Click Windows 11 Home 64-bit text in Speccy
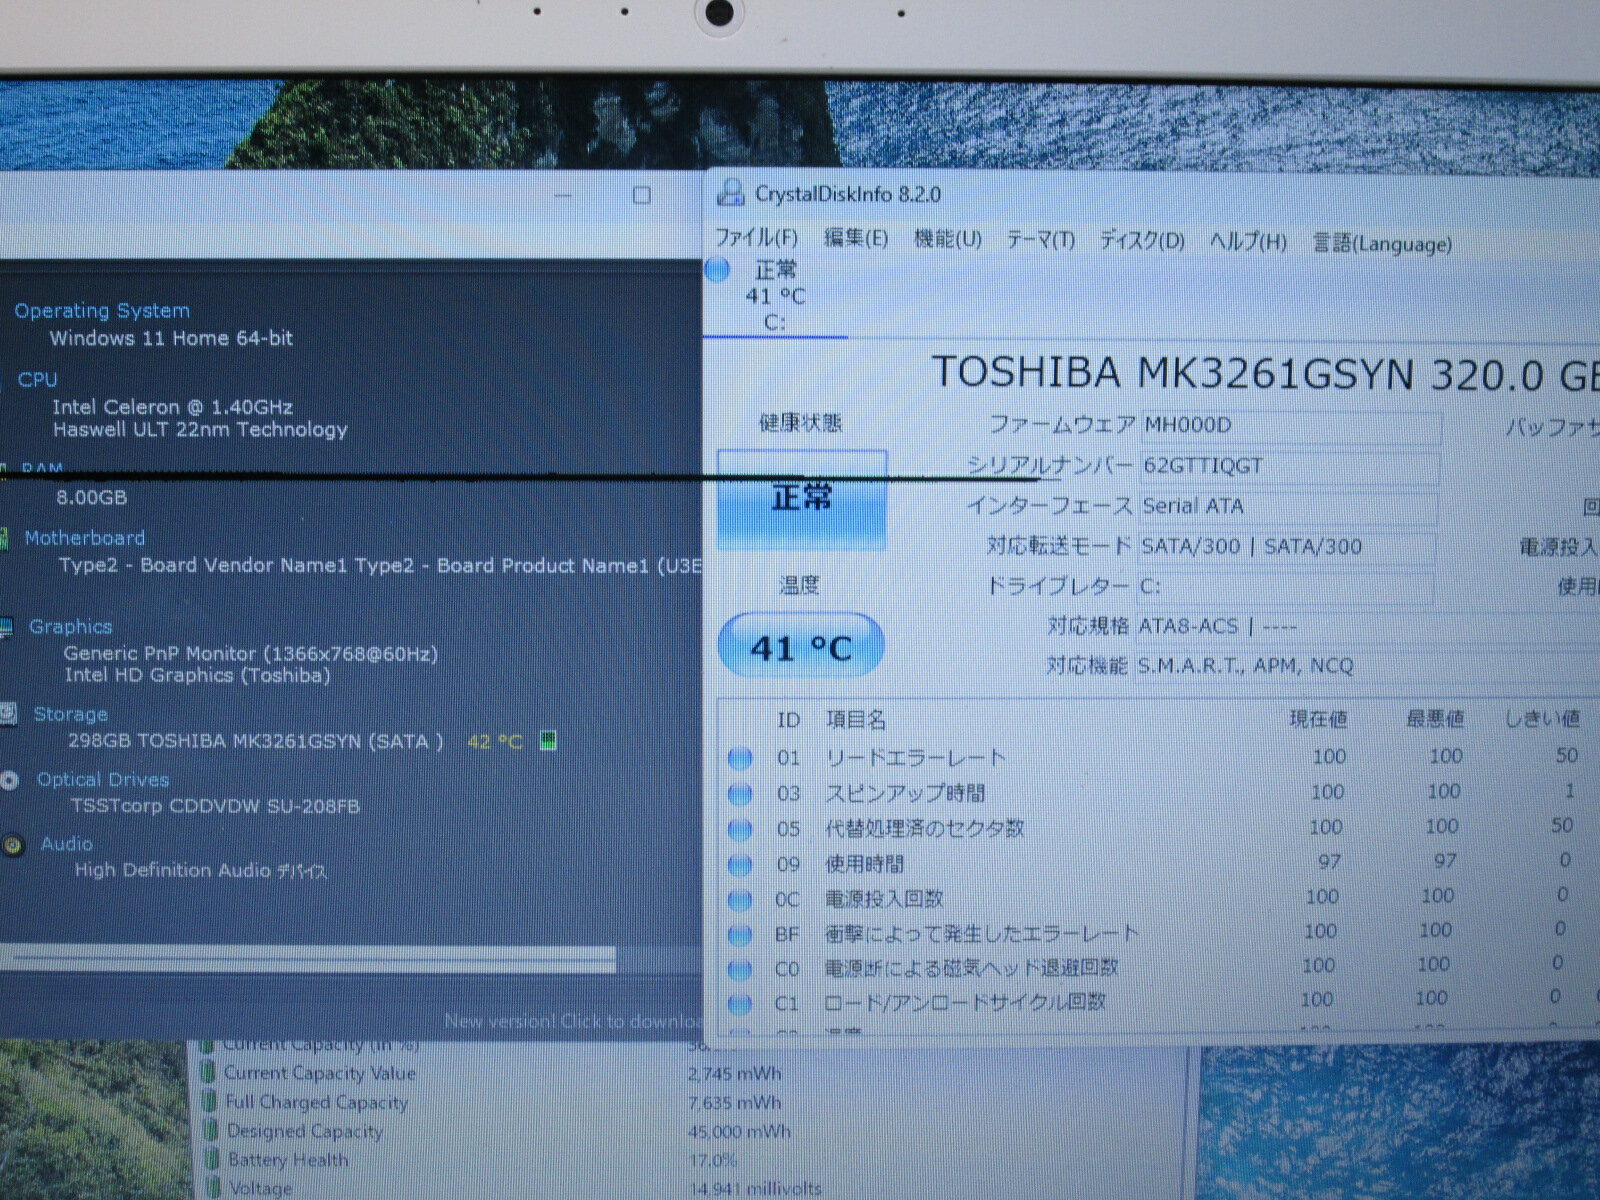Viewport: 1600px width, 1200px height. click(171, 338)
